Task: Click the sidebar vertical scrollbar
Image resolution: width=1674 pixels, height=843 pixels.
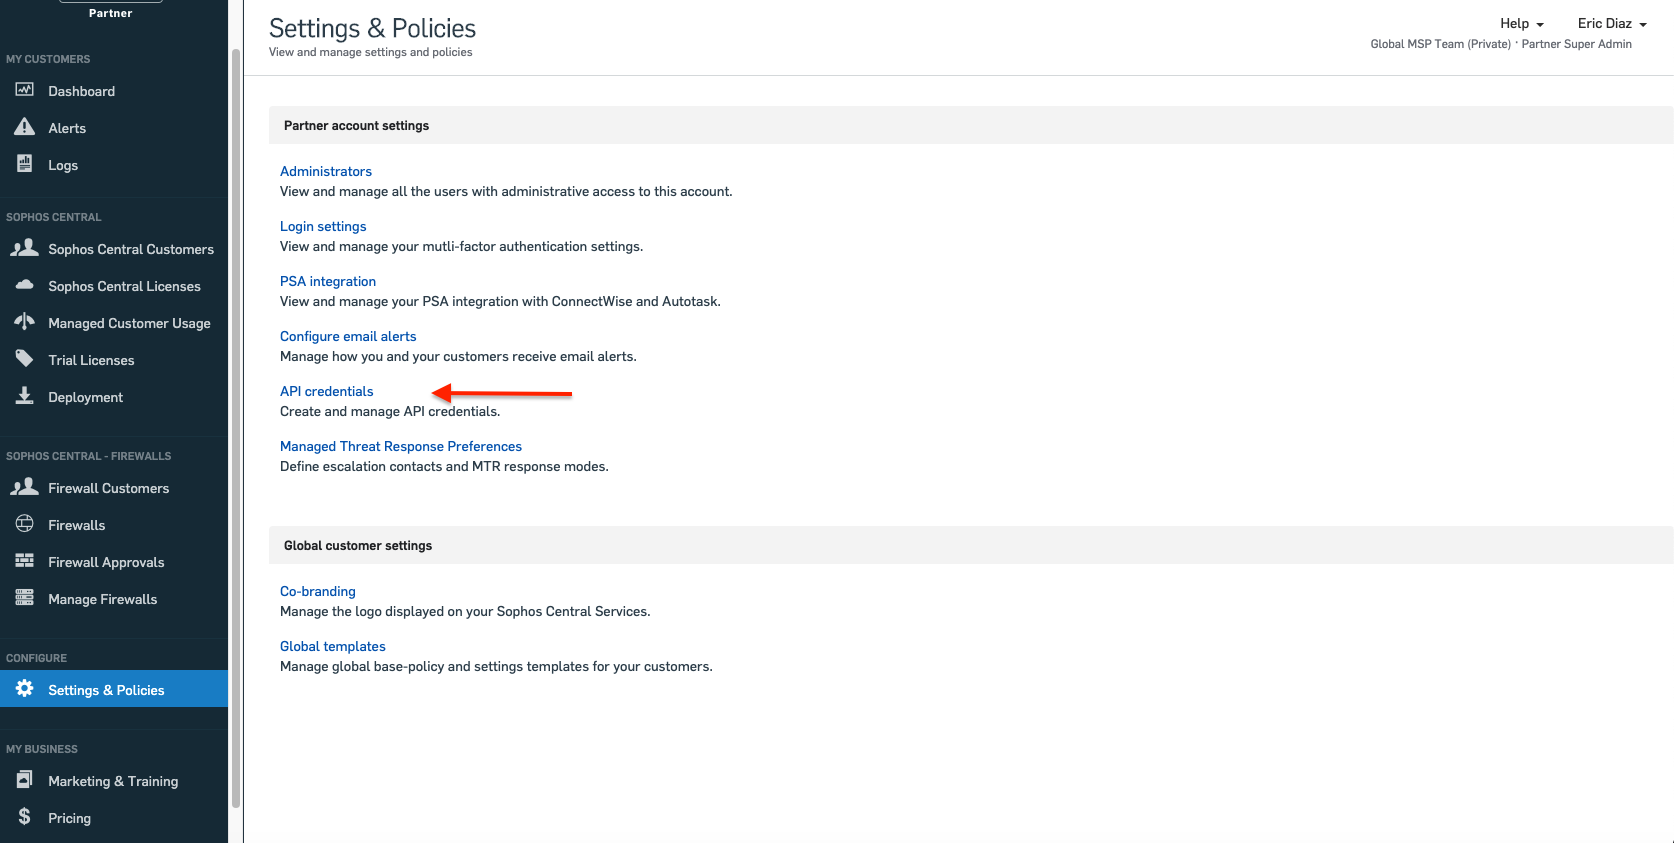Action: pos(236,427)
